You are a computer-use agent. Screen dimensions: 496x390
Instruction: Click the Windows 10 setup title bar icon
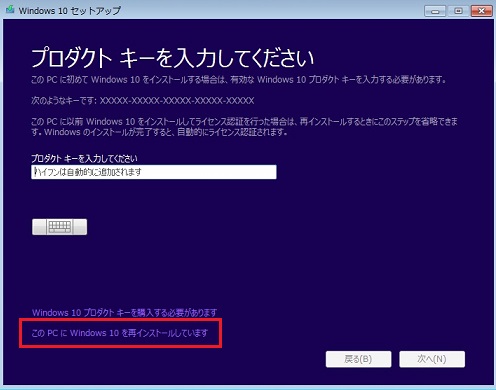pos(10,10)
